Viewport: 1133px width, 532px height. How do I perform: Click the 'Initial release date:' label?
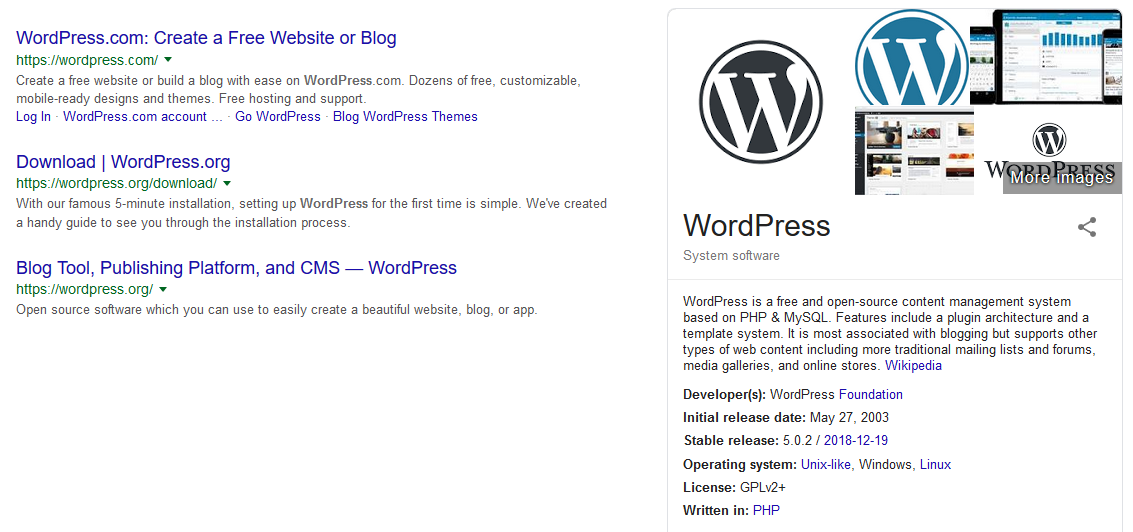pyautogui.click(x=744, y=417)
